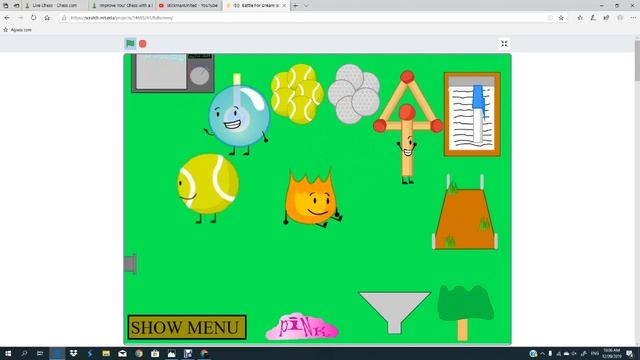This screenshot has height=360, width=640.
Task: Click the framed paper with blue pen
Action: click(x=472, y=114)
